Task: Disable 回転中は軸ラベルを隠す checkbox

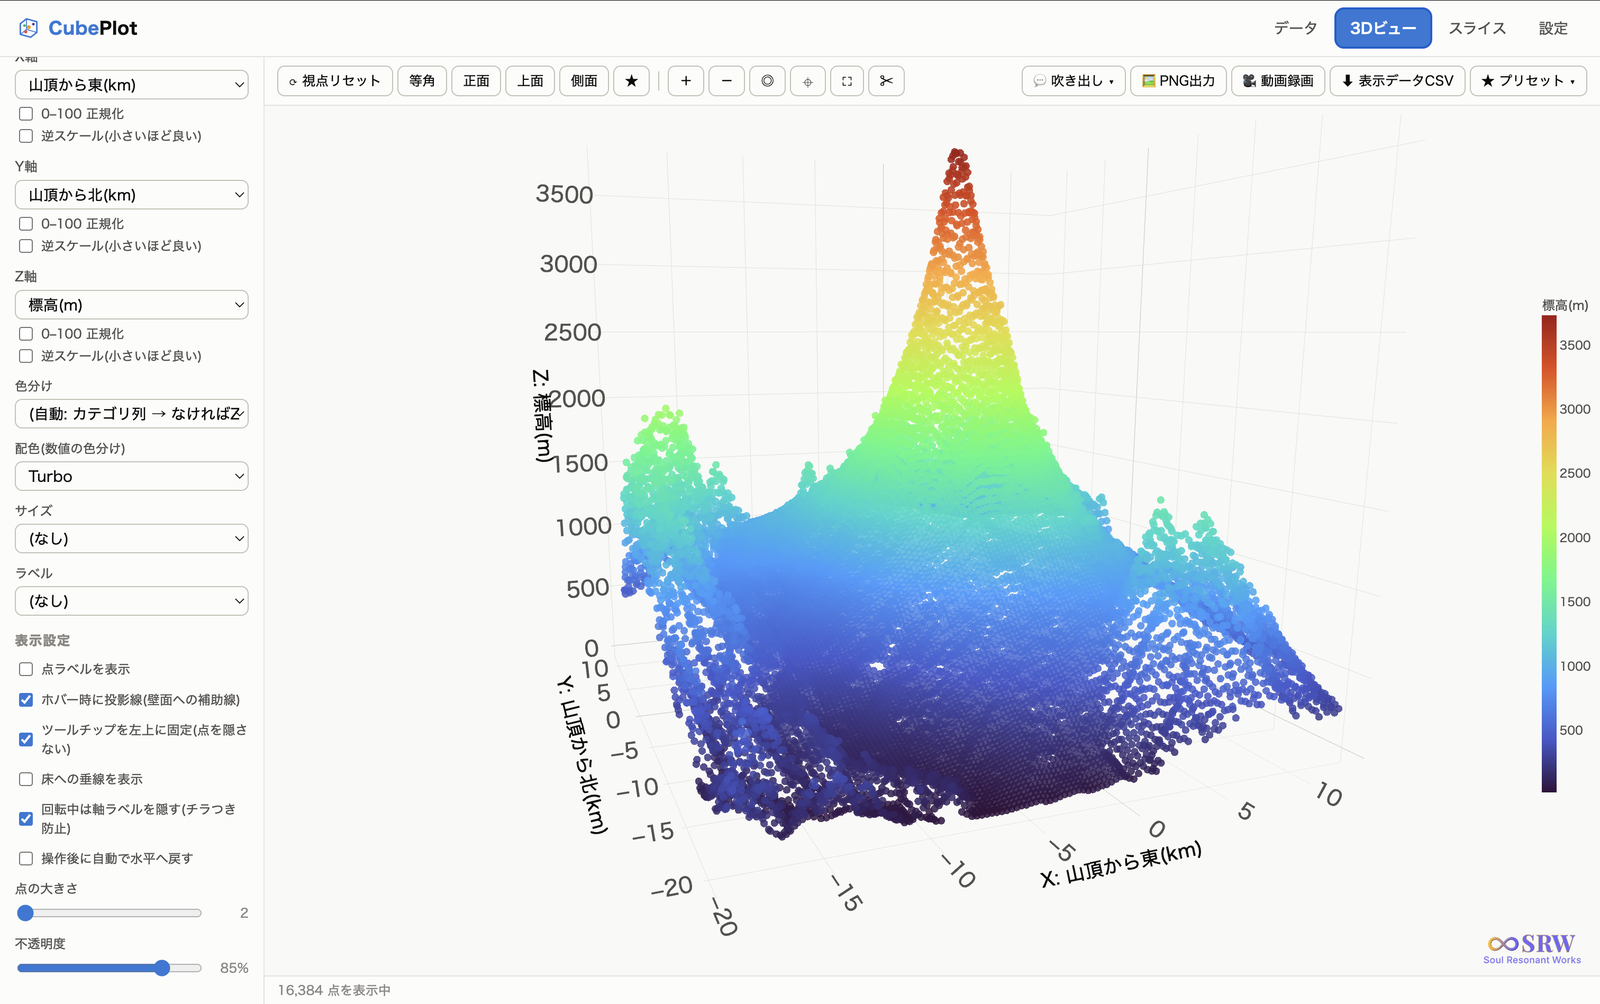Action: (26, 819)
